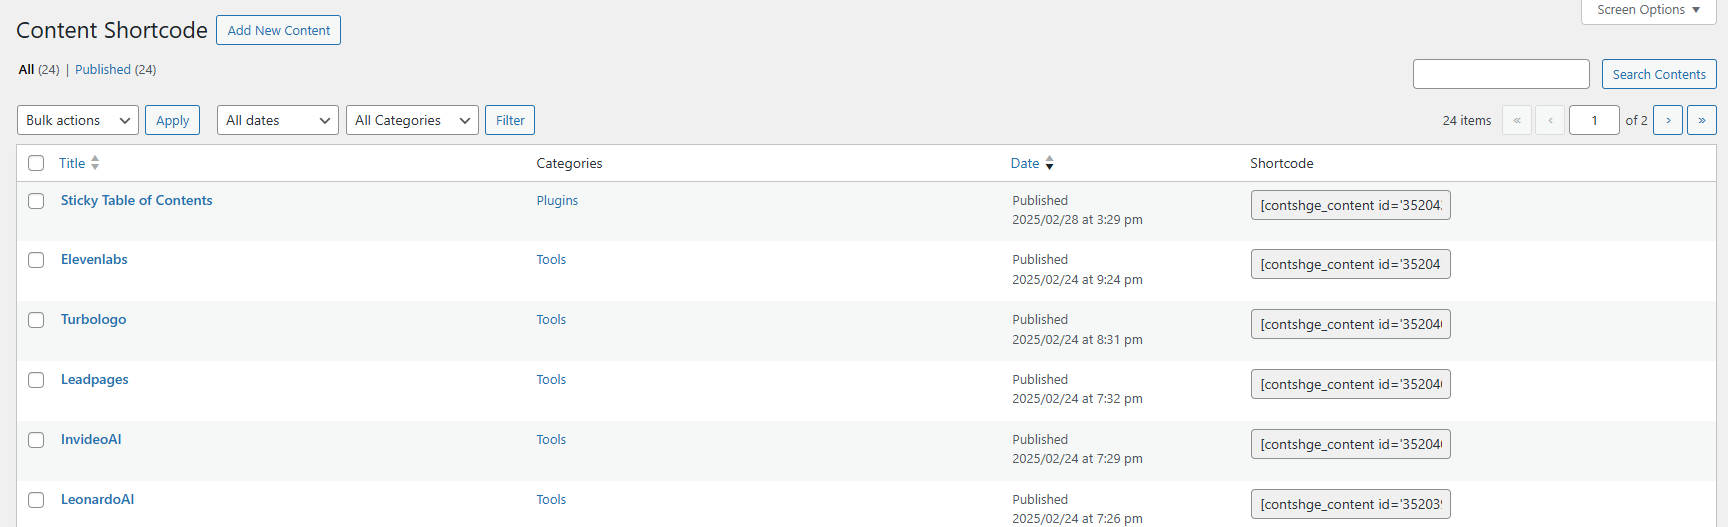
Task: Click the current page number field
Action: pyautogui.click(x=1594, y=120)
